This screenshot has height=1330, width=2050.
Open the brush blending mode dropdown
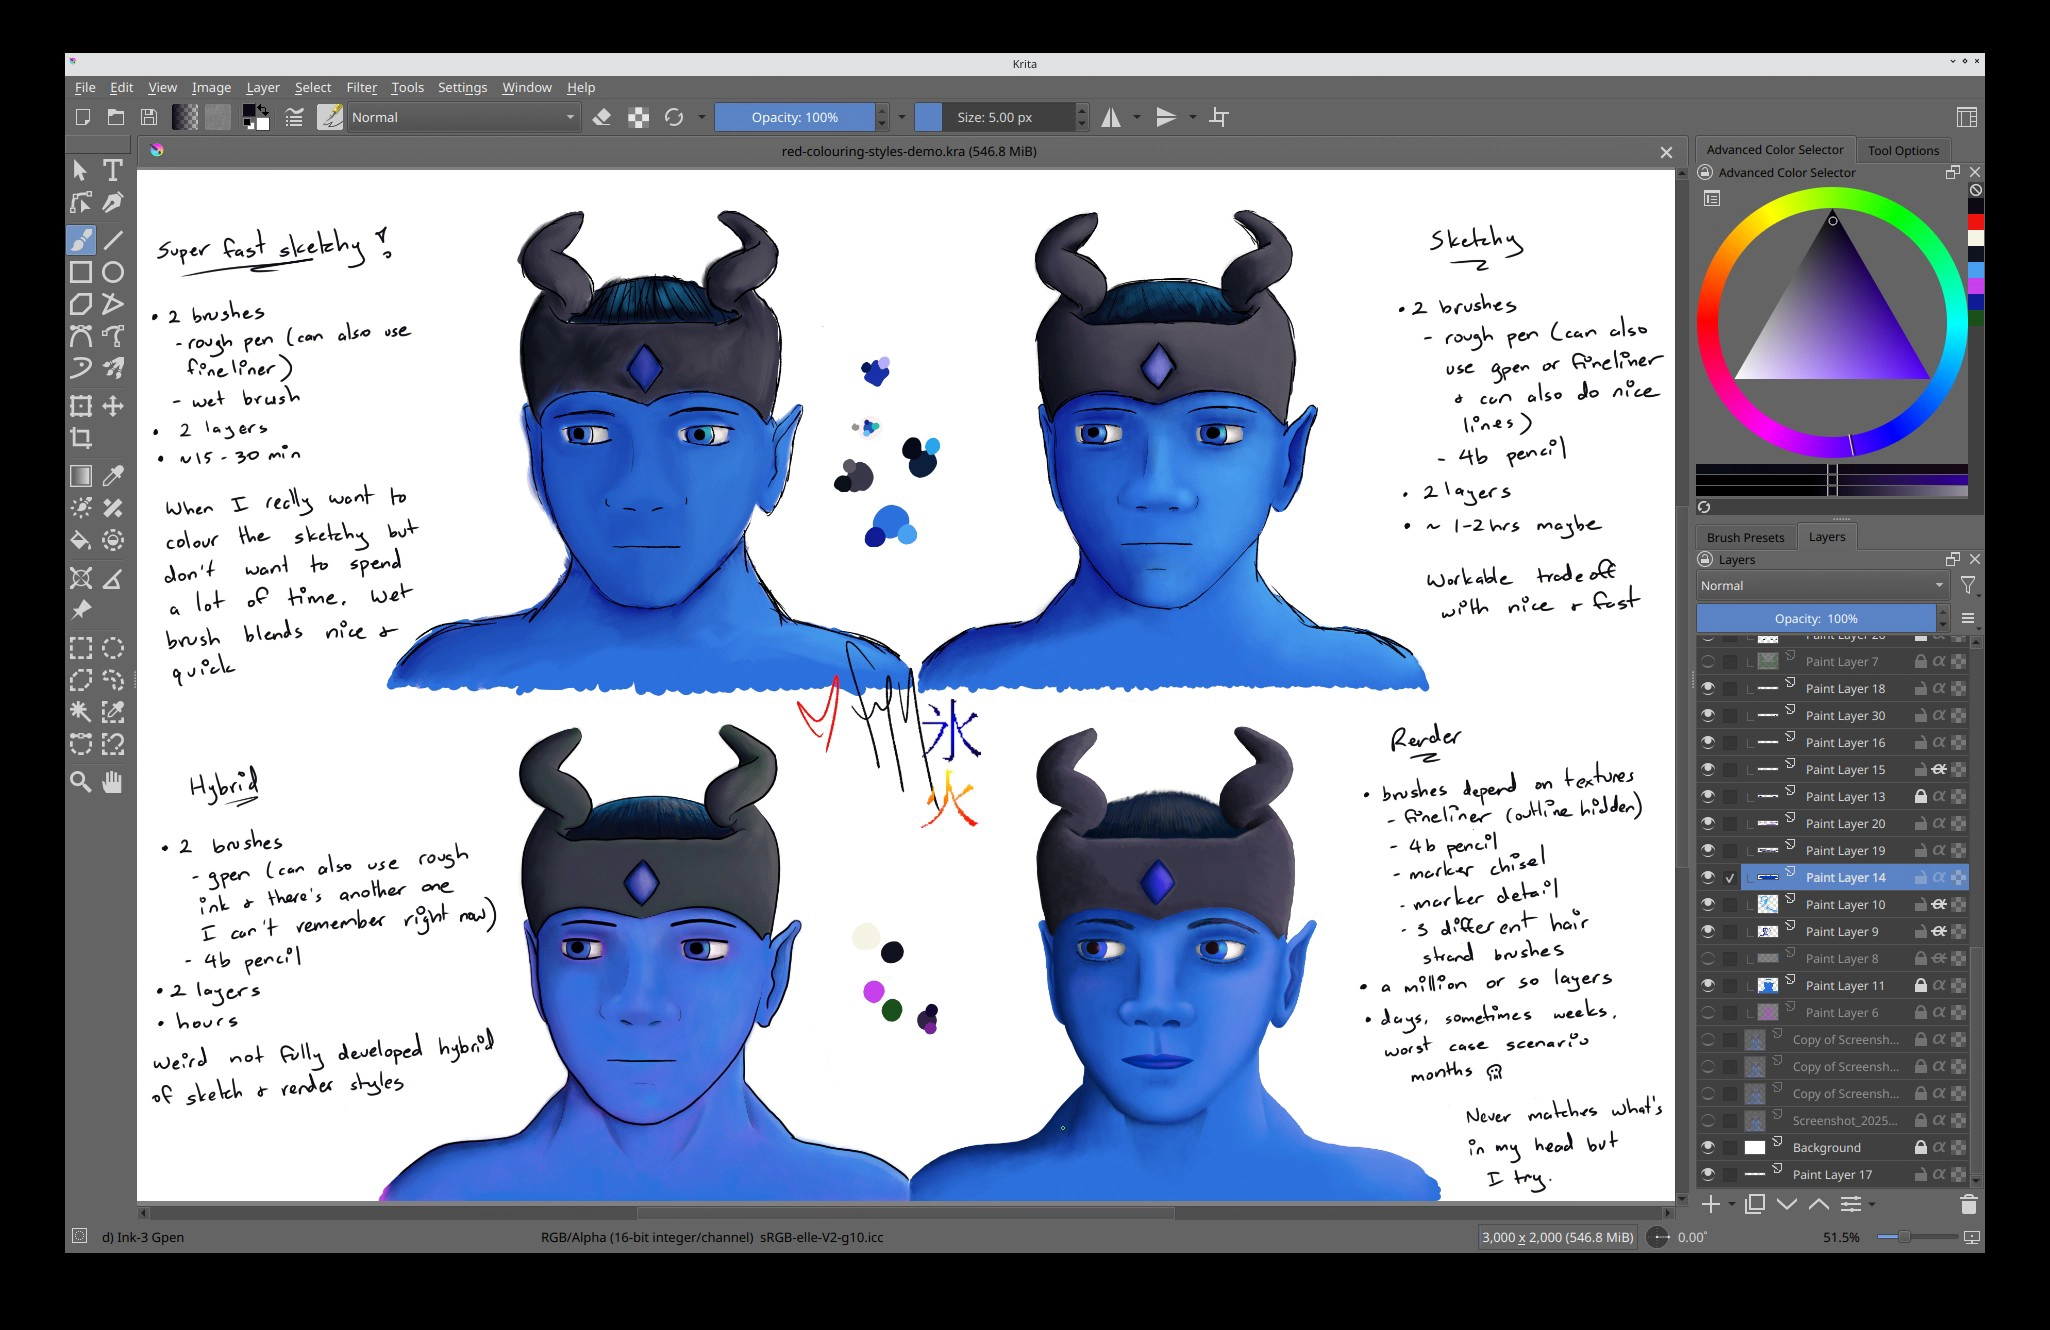point(462,117)
